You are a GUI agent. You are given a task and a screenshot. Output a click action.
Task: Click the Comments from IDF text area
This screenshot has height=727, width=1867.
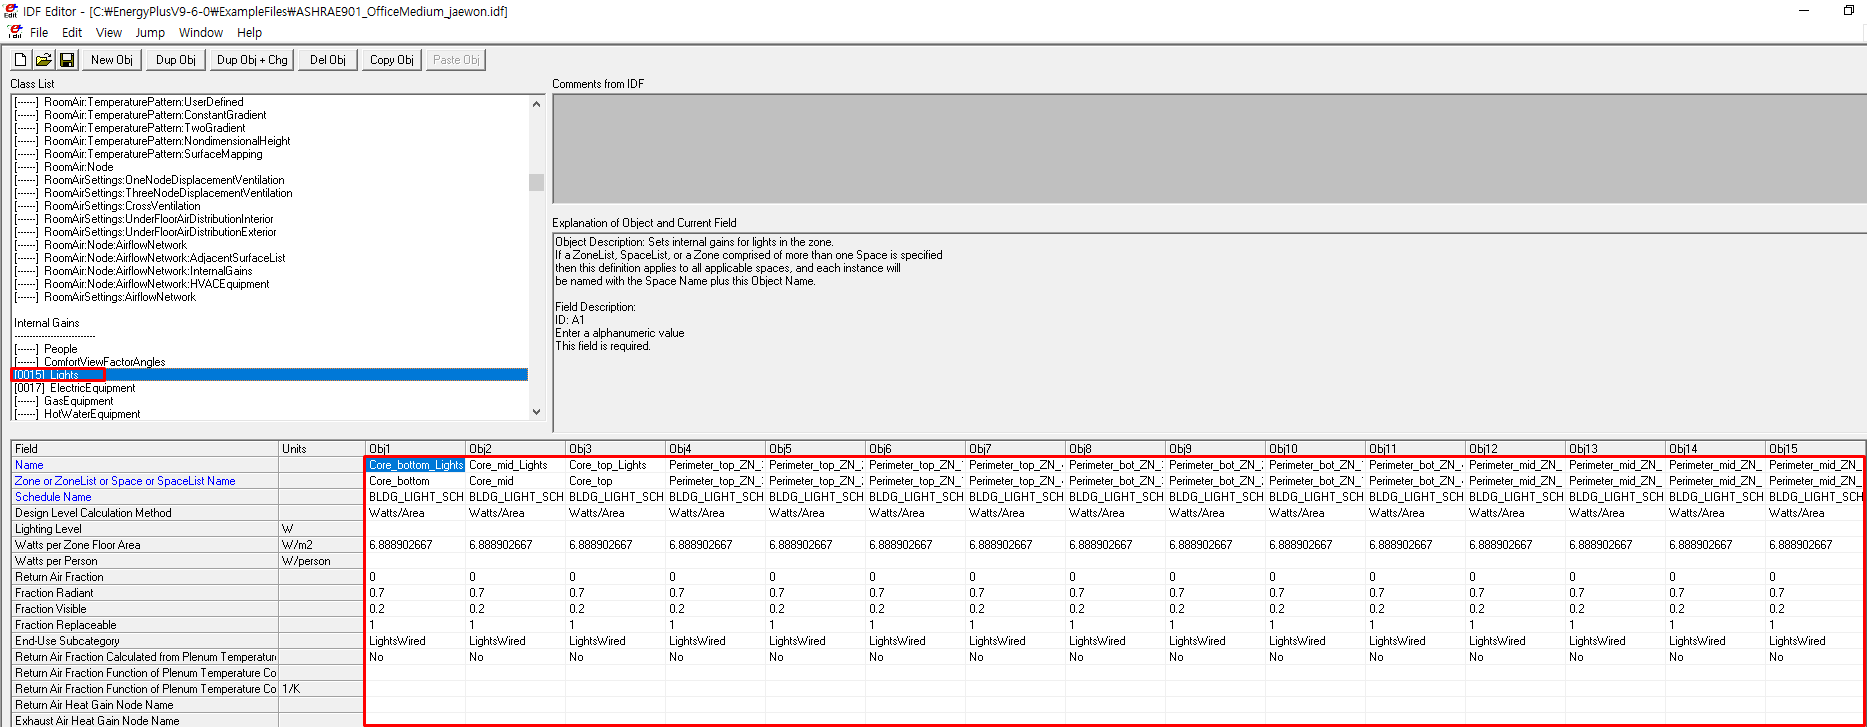click(x=1209, y=149)
